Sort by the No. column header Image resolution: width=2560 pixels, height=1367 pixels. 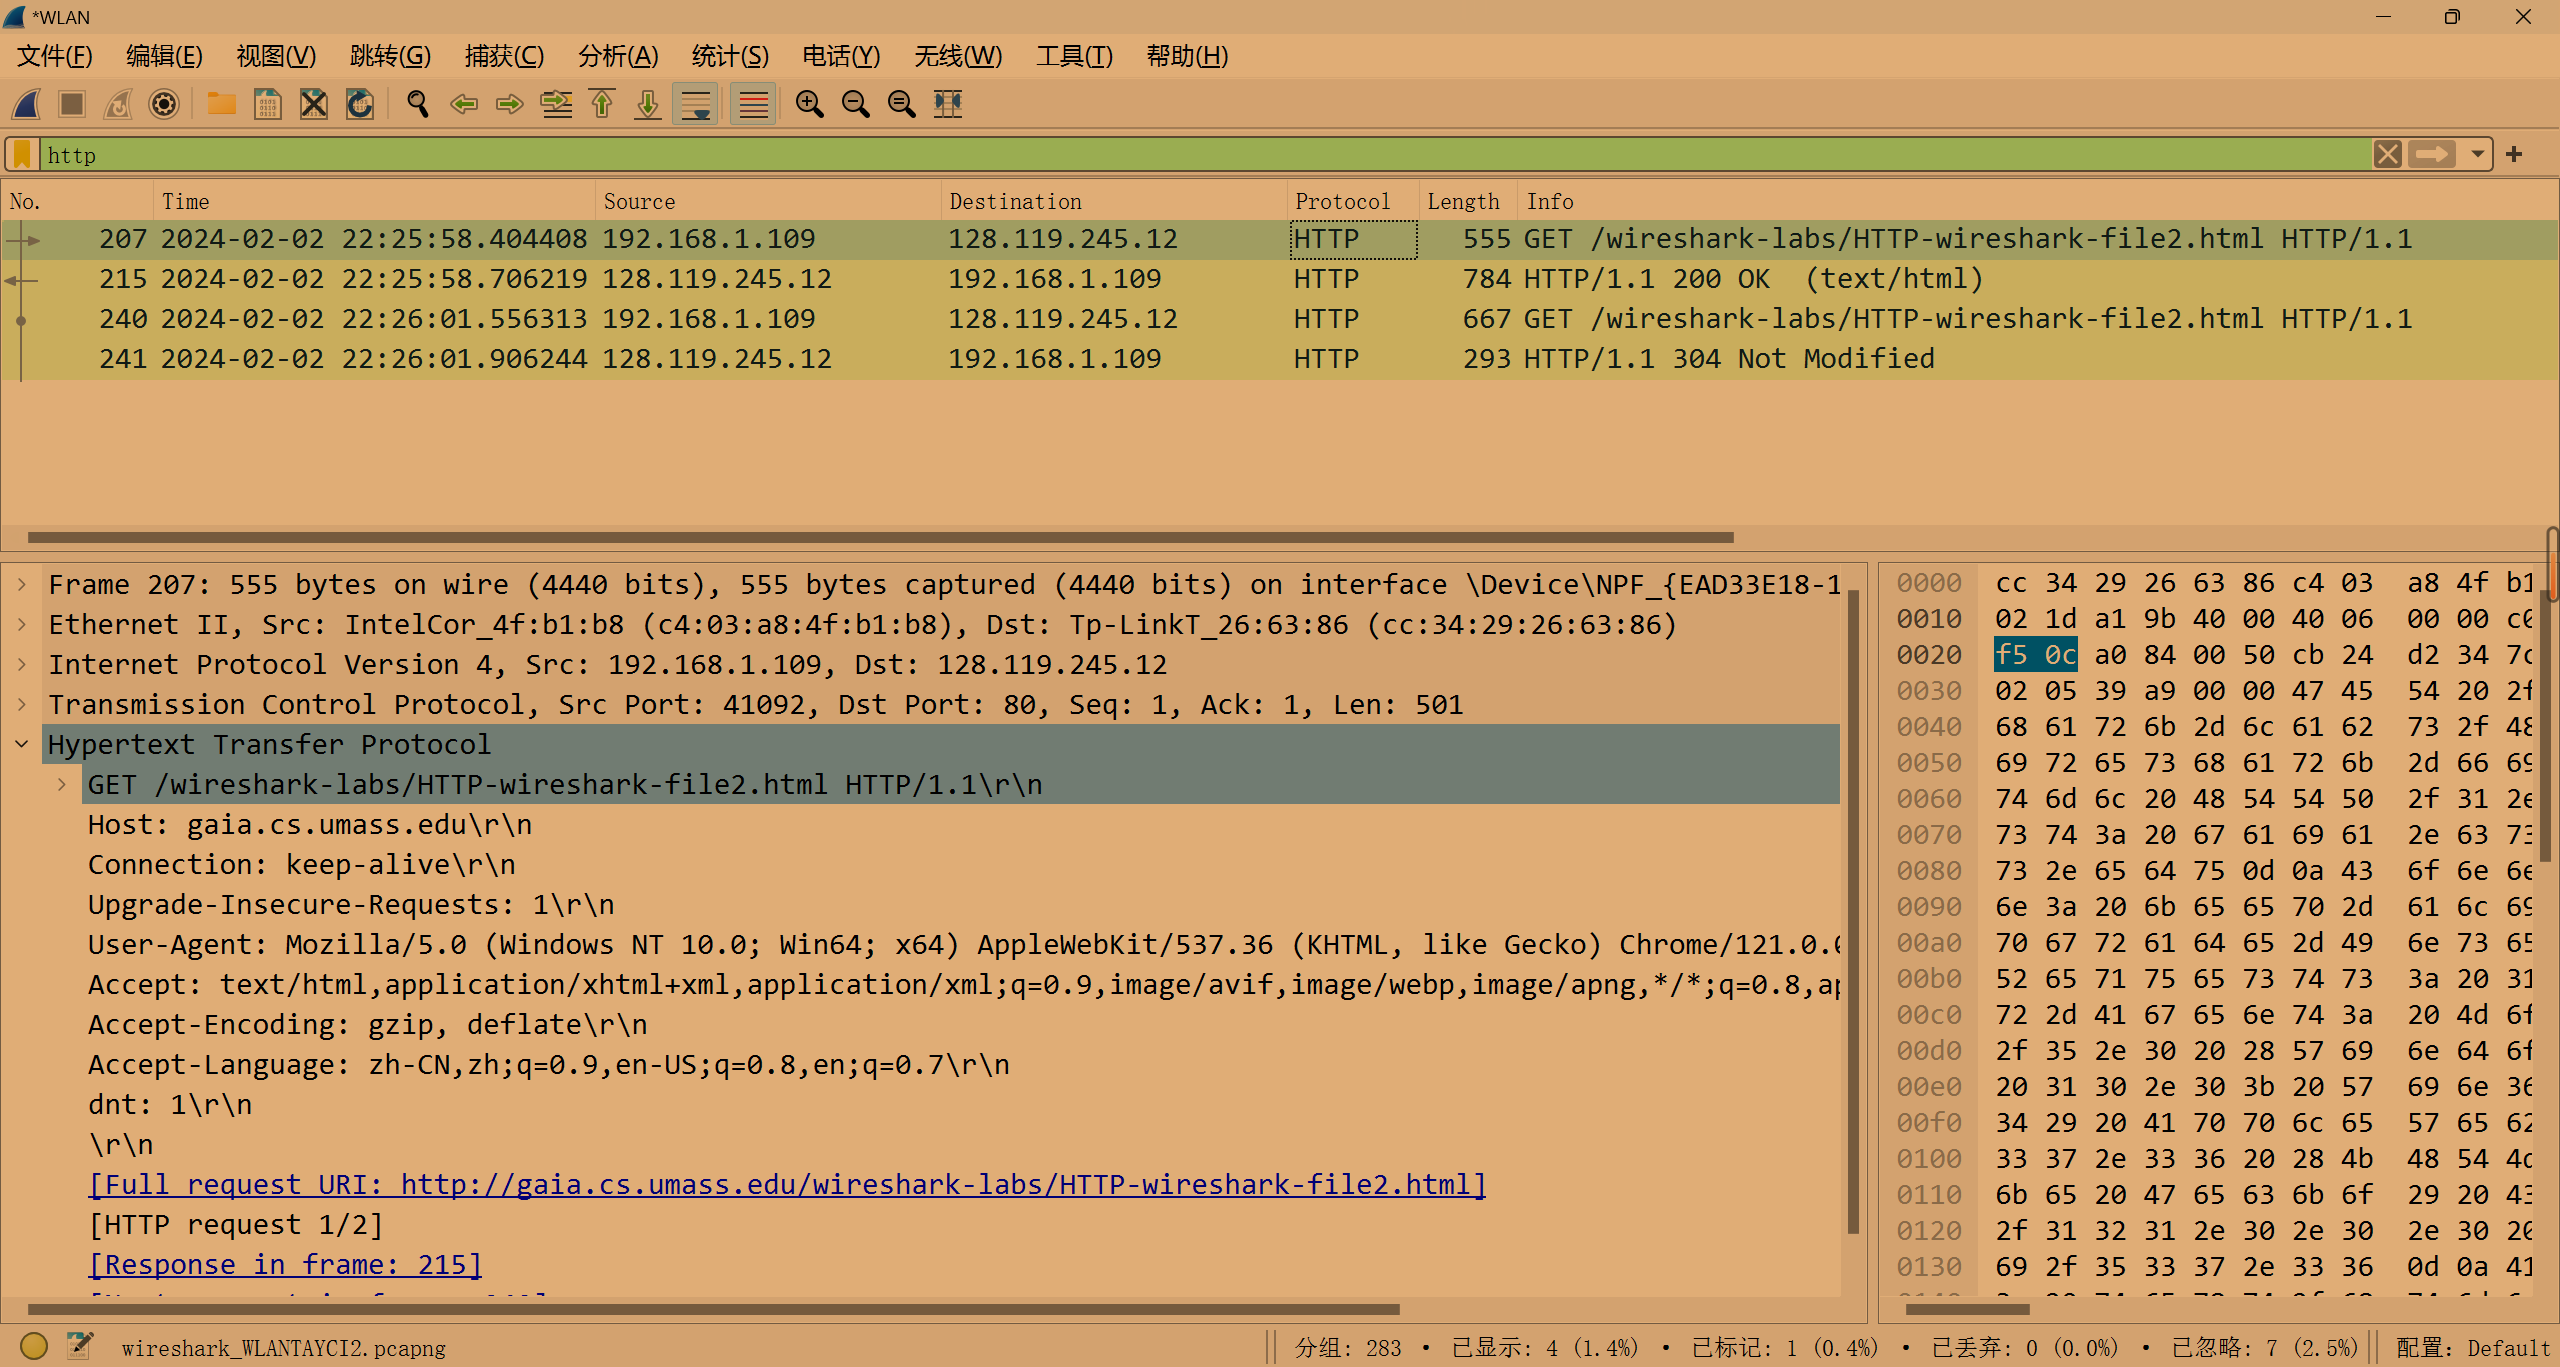pos(78,202)
